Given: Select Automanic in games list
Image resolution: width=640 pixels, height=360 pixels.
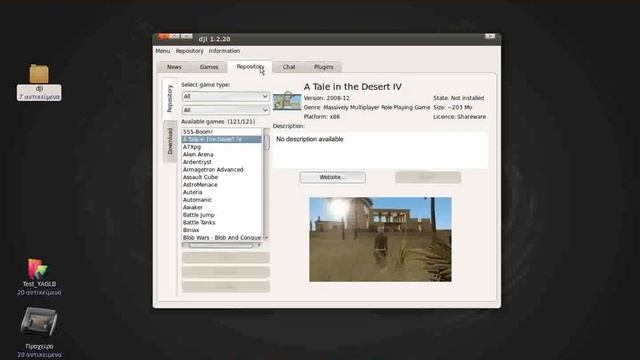Looking at the screenshot, I should (222, 200).
